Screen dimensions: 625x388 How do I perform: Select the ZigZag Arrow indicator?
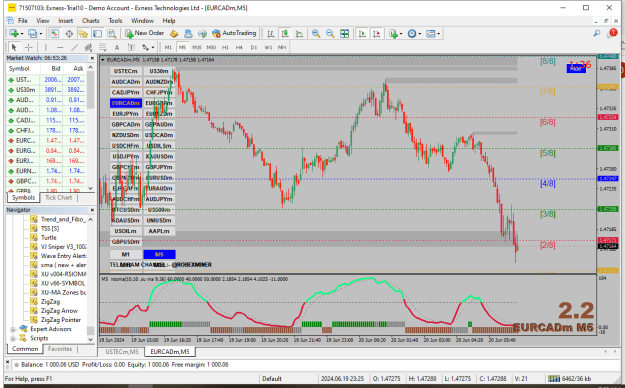(59, 311)
